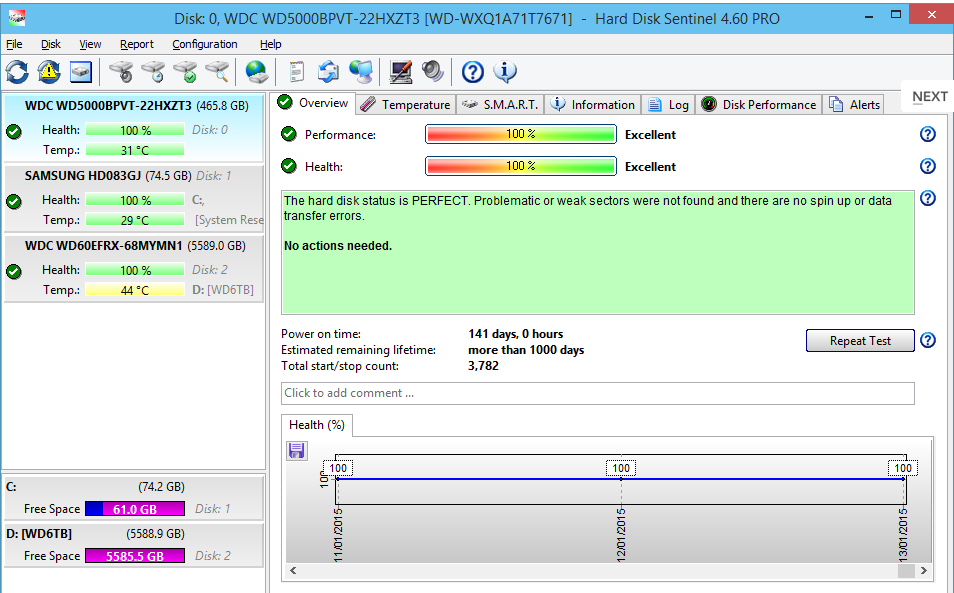
Task: Open the disk with magnifier surface test icon
Action: click(x=217, y=72)
